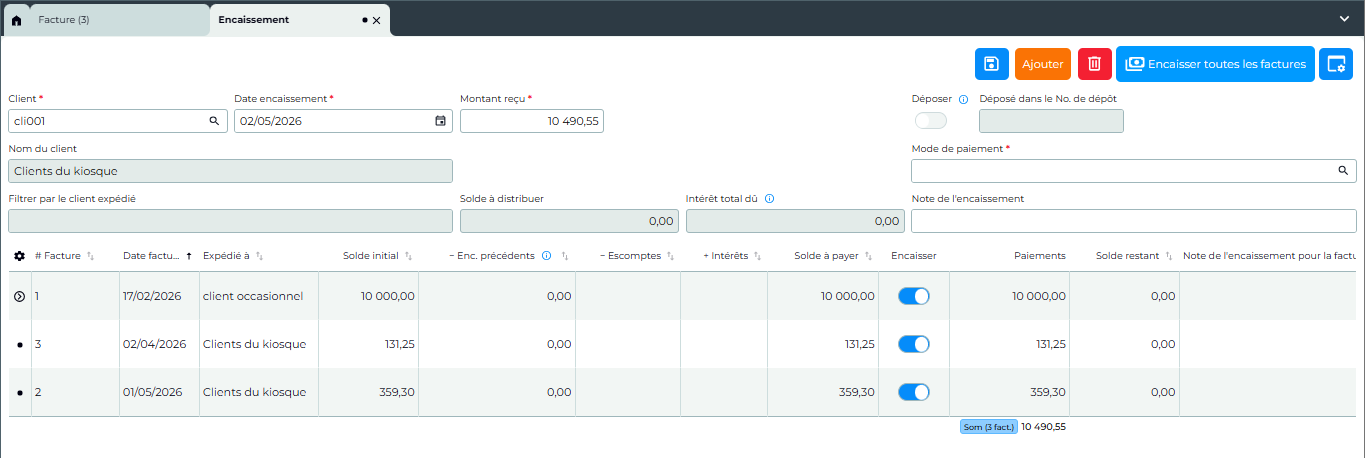Open the Date encaissement calendar picker
Viewport: 1365px width, 458px height.
(440, 121)
